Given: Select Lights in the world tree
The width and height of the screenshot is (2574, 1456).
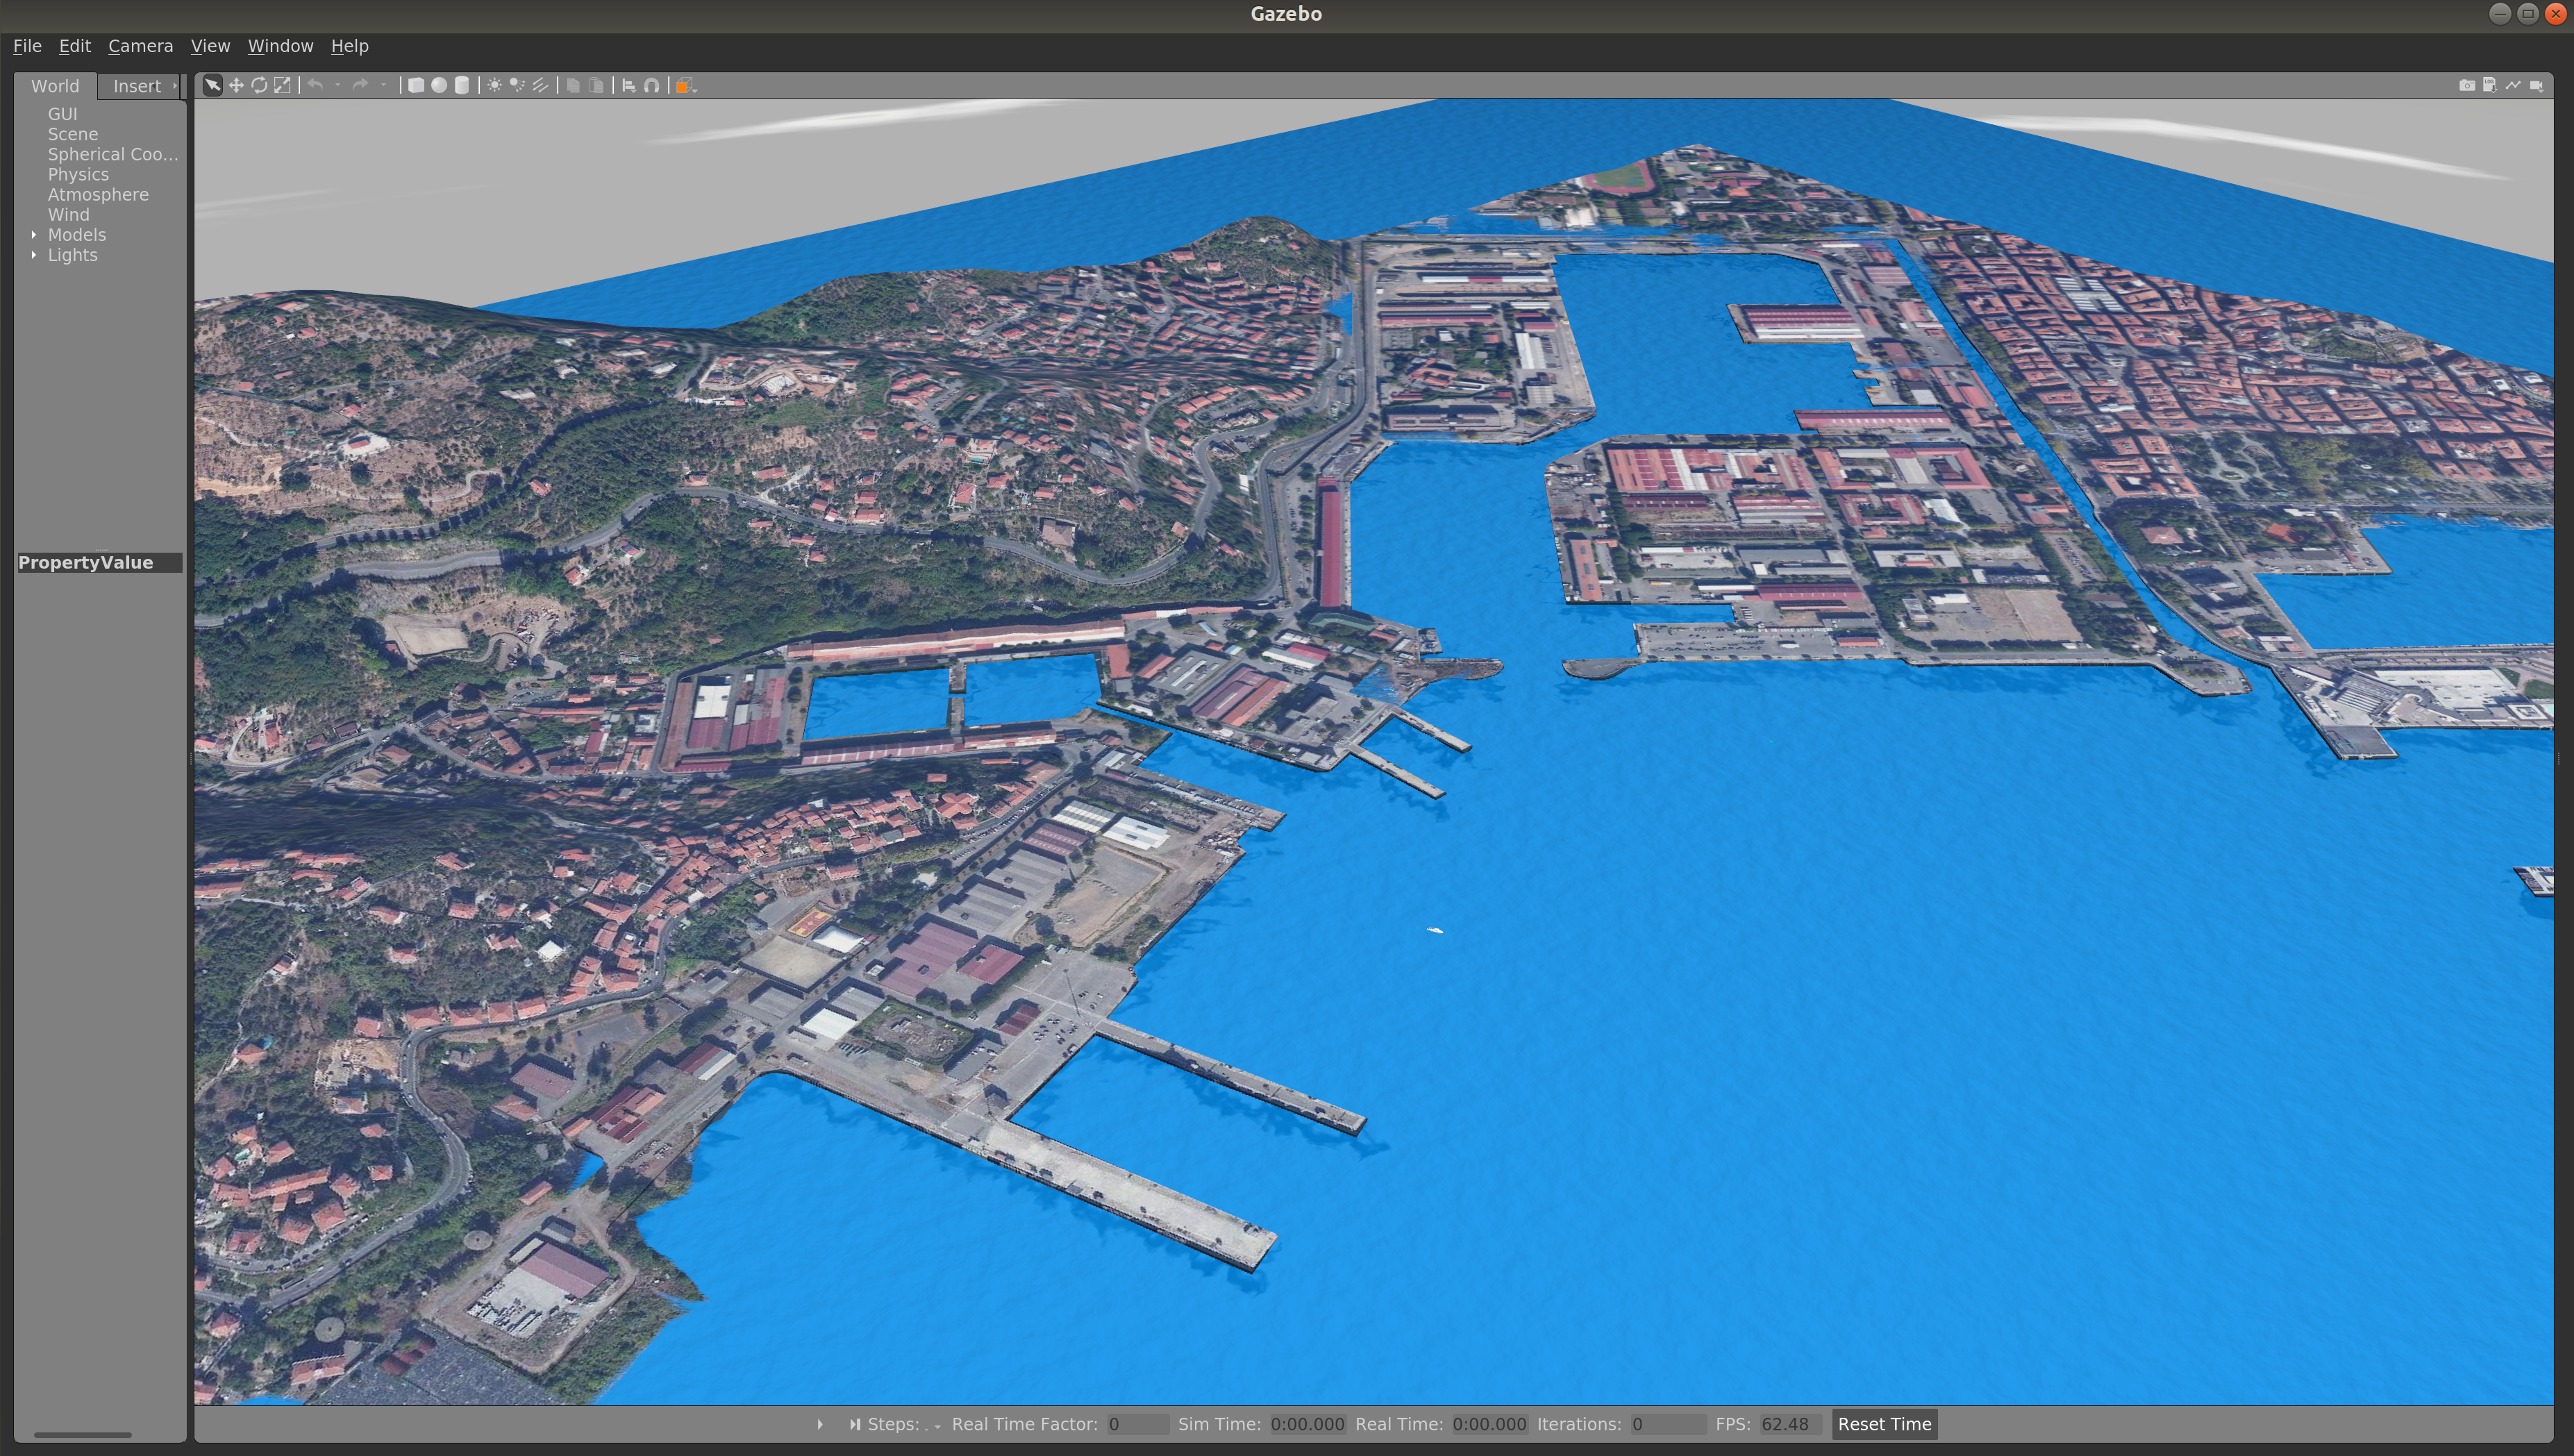Looking at the screenshot, I should [73, 255].
